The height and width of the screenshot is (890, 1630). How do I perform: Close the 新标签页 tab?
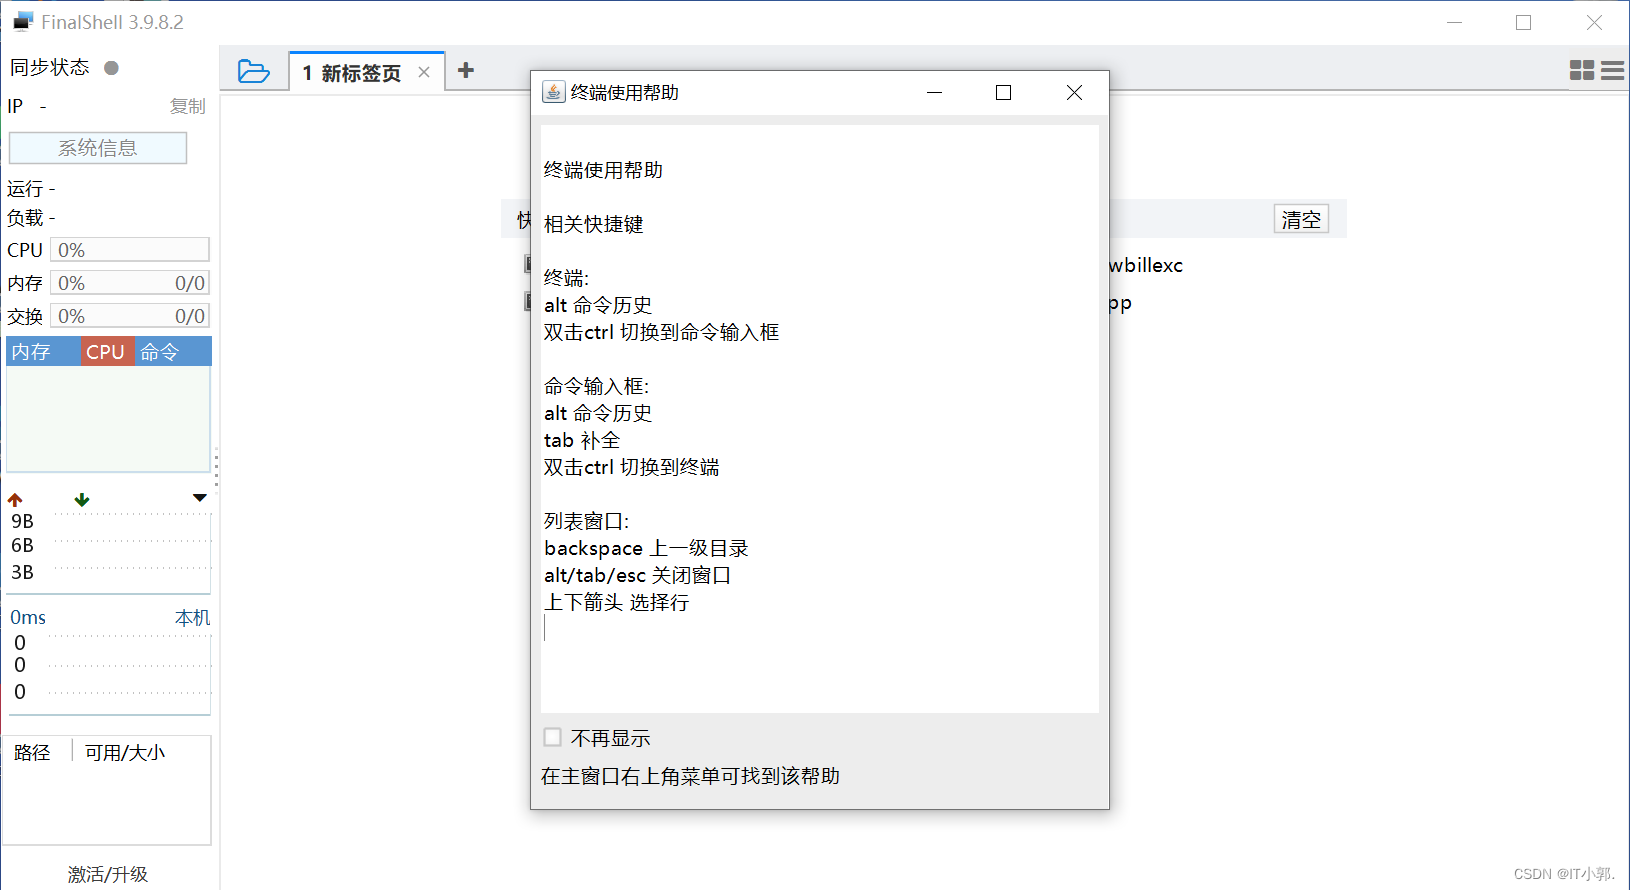point(424,72)
